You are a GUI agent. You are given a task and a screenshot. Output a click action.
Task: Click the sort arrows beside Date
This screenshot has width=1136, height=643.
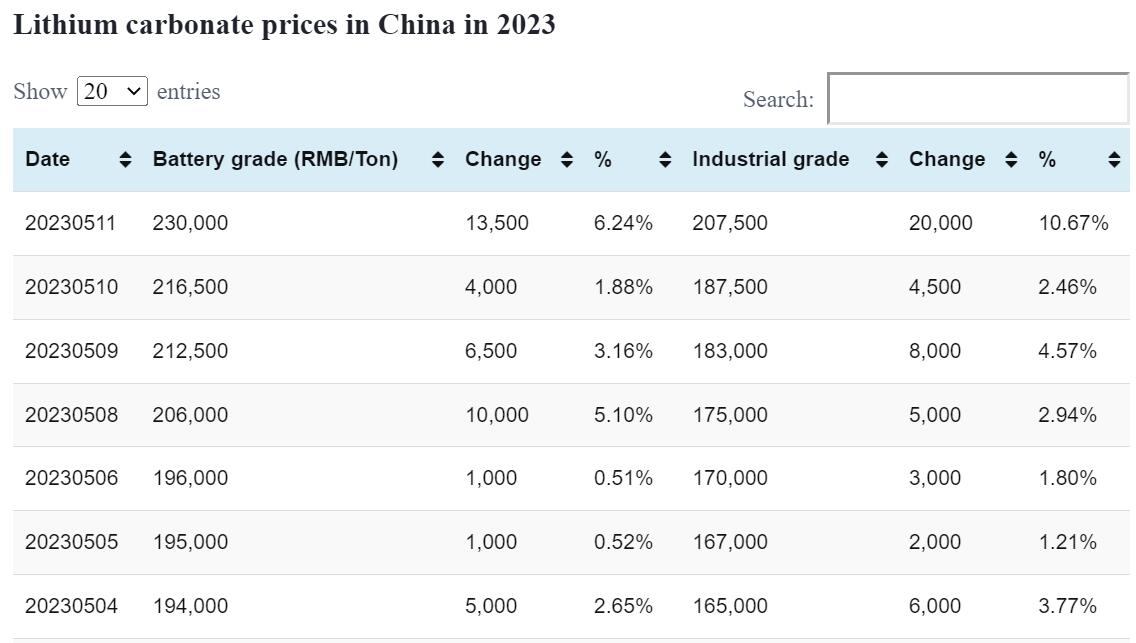(x=125, y=160)
